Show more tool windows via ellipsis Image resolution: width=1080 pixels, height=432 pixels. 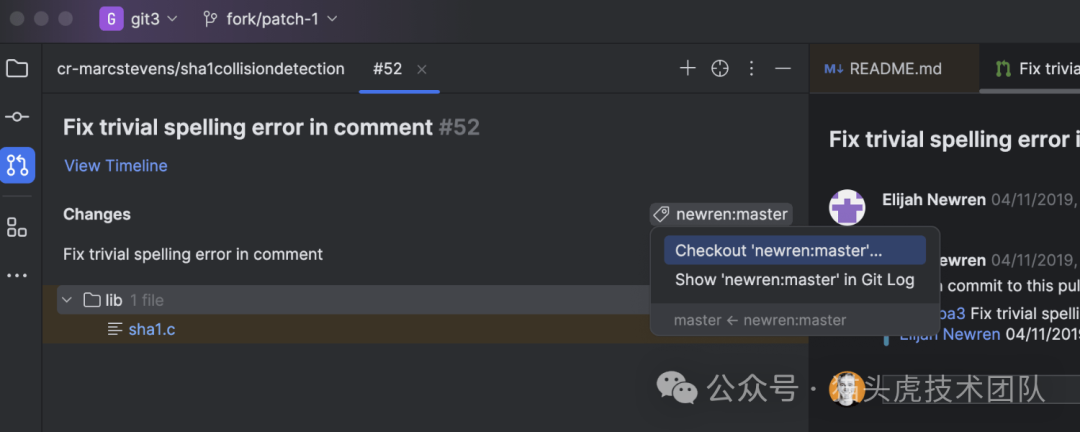pyautogui.click(x=17, y=275)
